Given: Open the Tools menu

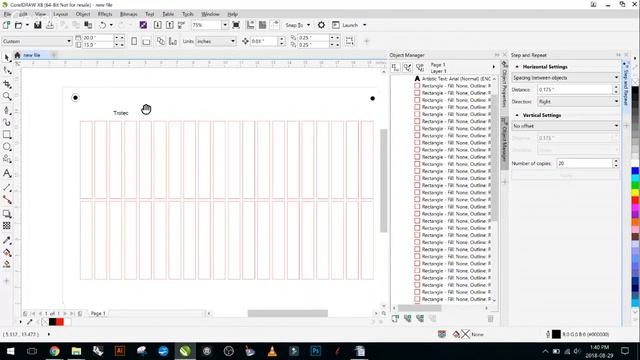Looking at the screenshot, I should click(188, 14).
